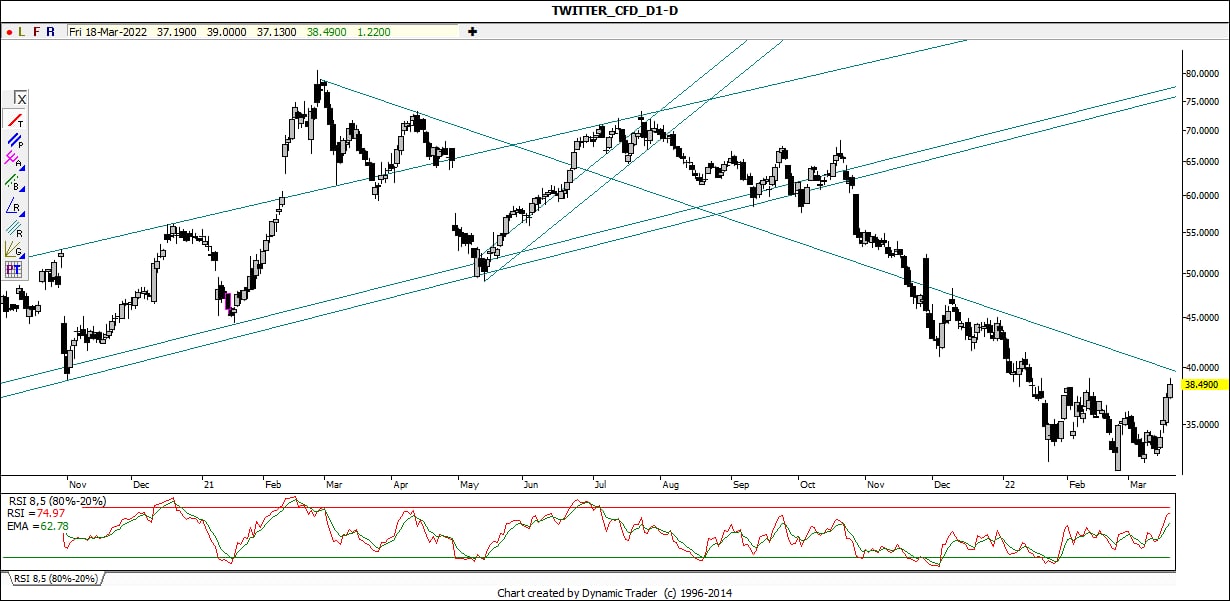Click the Jun label on the time axis
The image size is (1230, 601).
(x=531, y=484)
